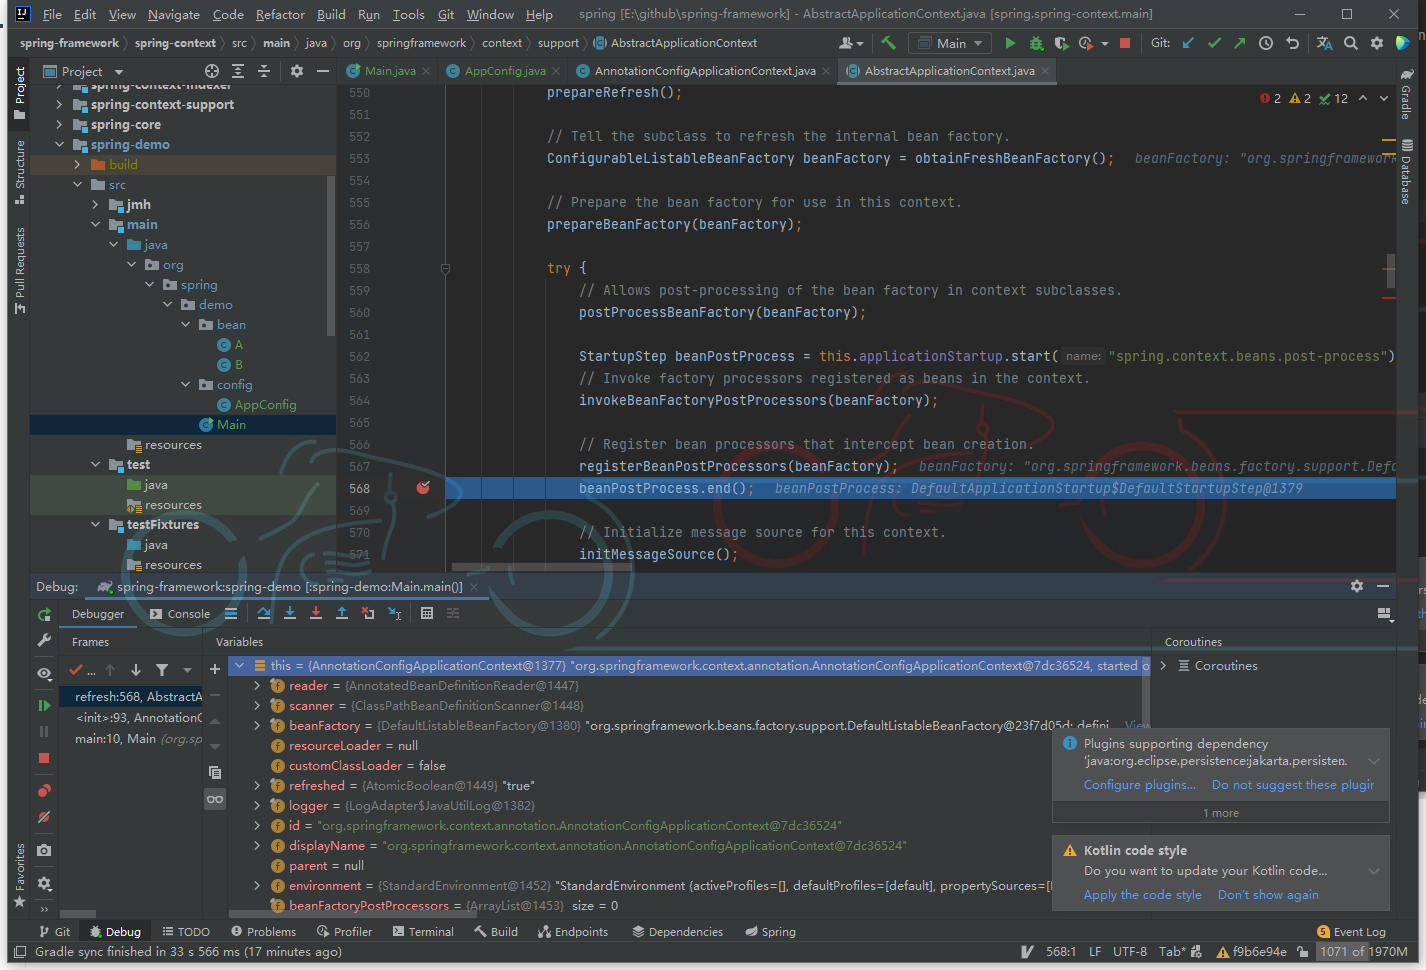Switch to the Console tab

coord(180,614)
